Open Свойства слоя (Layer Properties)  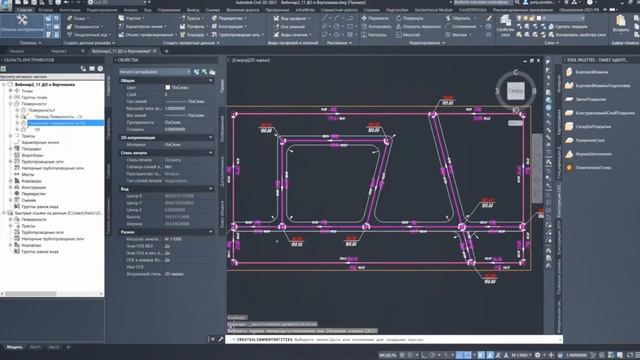click(x=505, y=26)
